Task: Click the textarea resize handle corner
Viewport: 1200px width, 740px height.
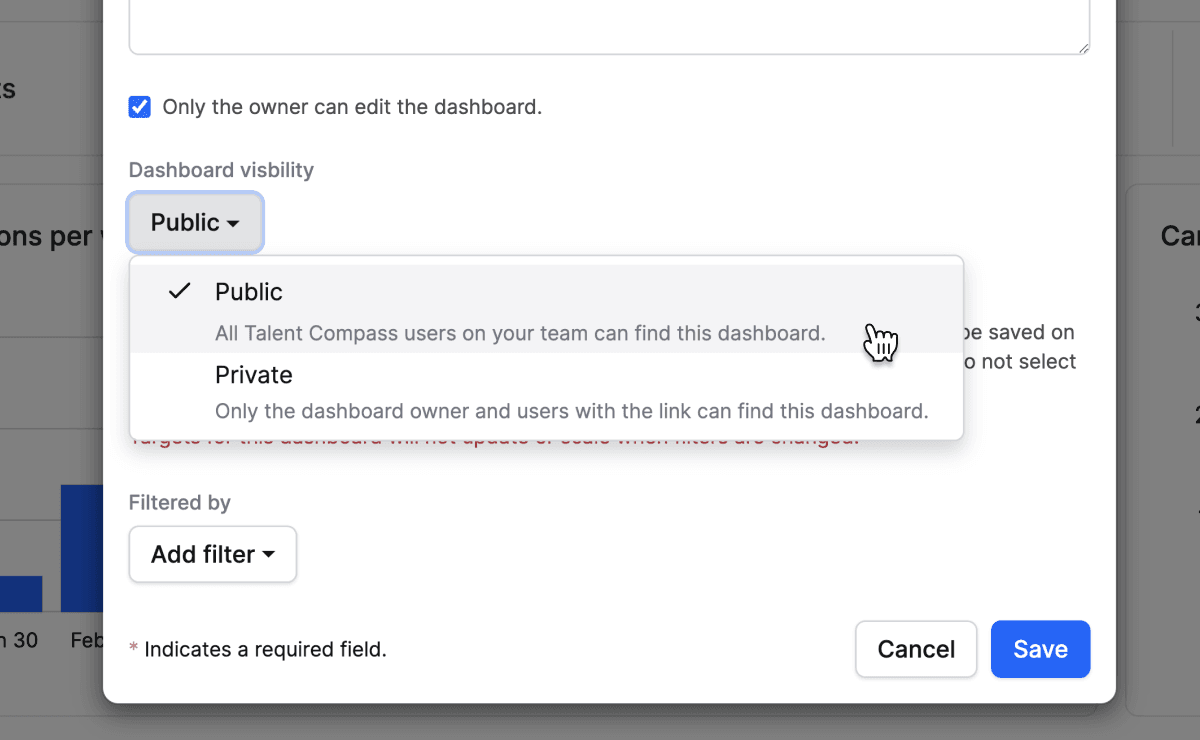Action: 1084,48
